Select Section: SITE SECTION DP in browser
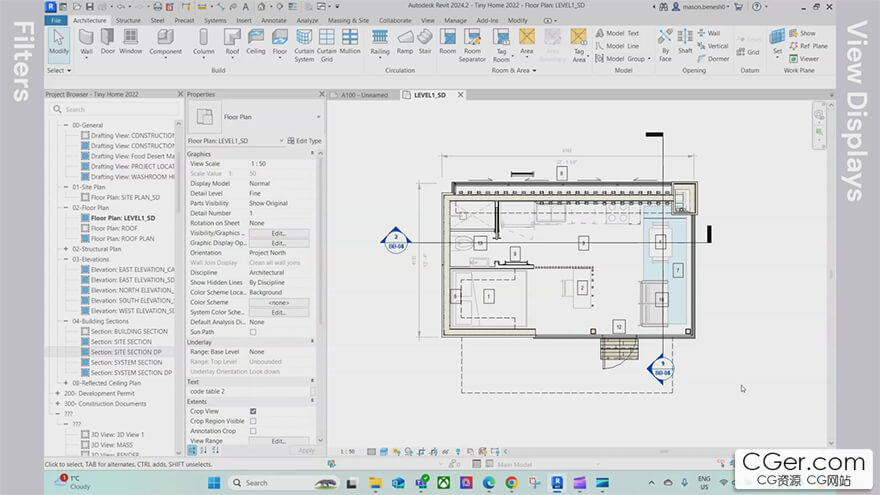 pyautogui.click(x=126, y=352)
